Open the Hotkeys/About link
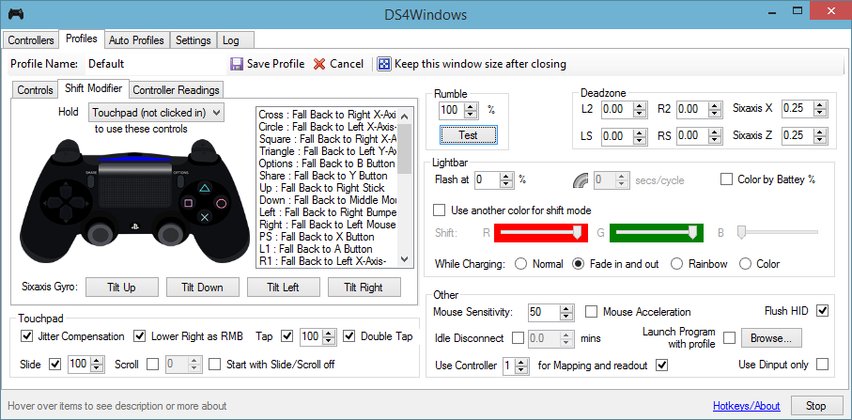Screen dimensions: 852x420 (x=746, y=406)
